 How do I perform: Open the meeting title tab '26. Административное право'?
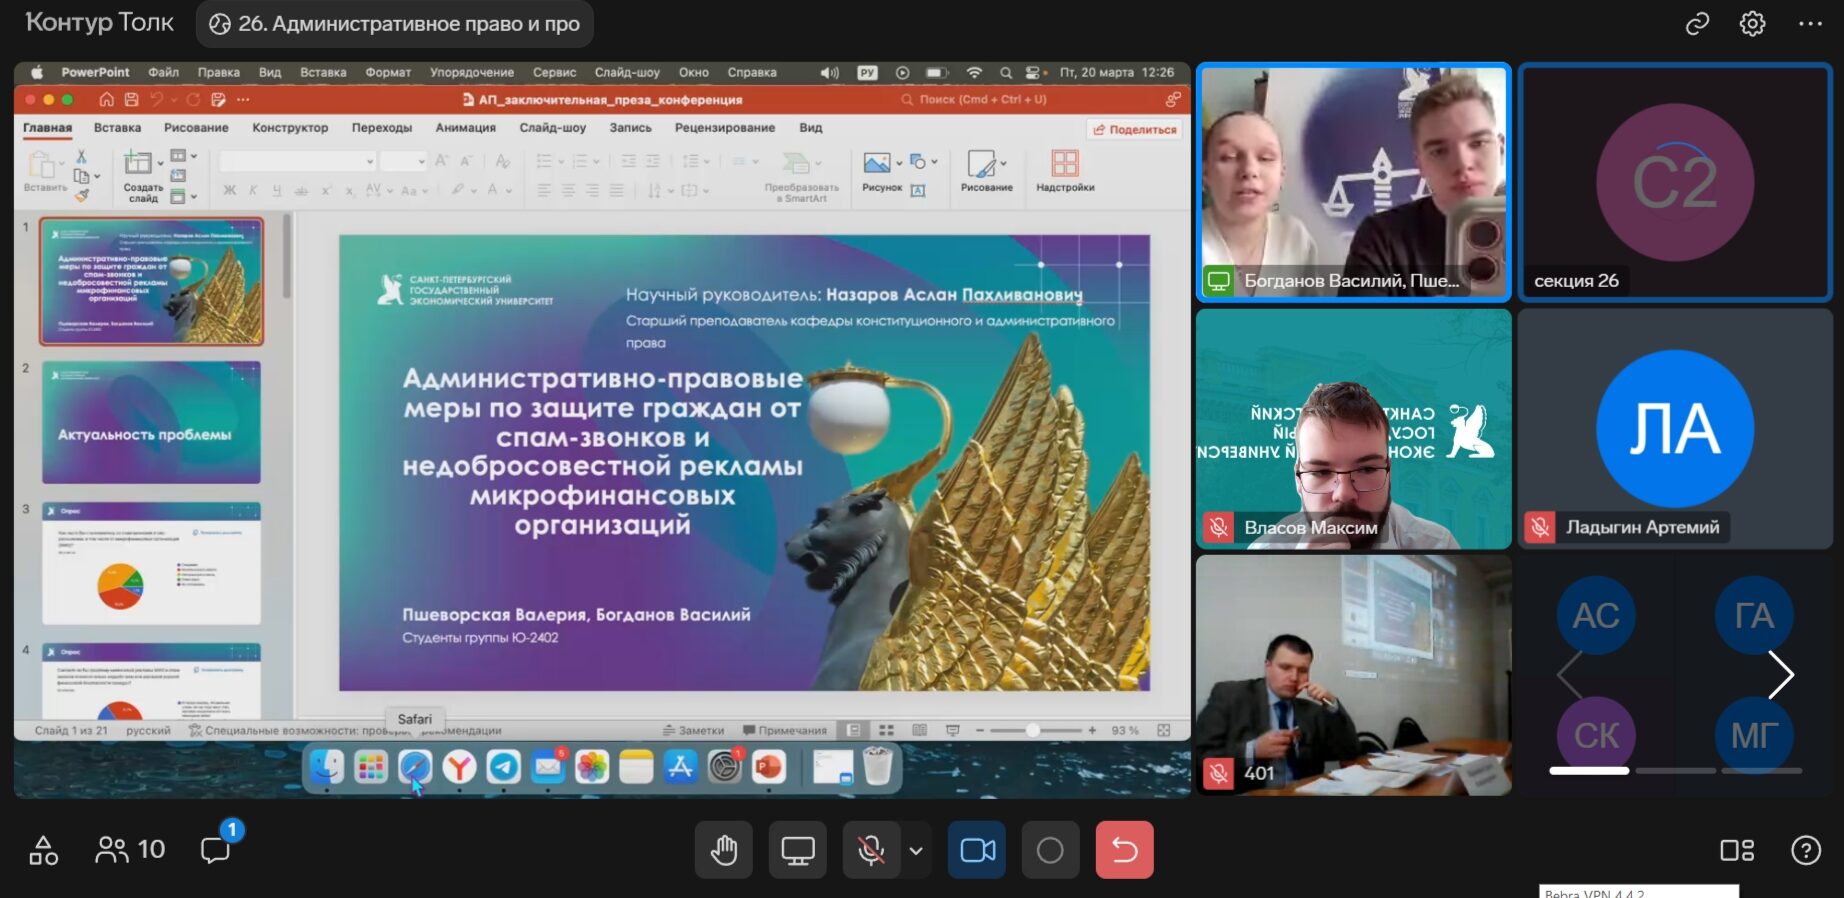[x=395, y=24]
